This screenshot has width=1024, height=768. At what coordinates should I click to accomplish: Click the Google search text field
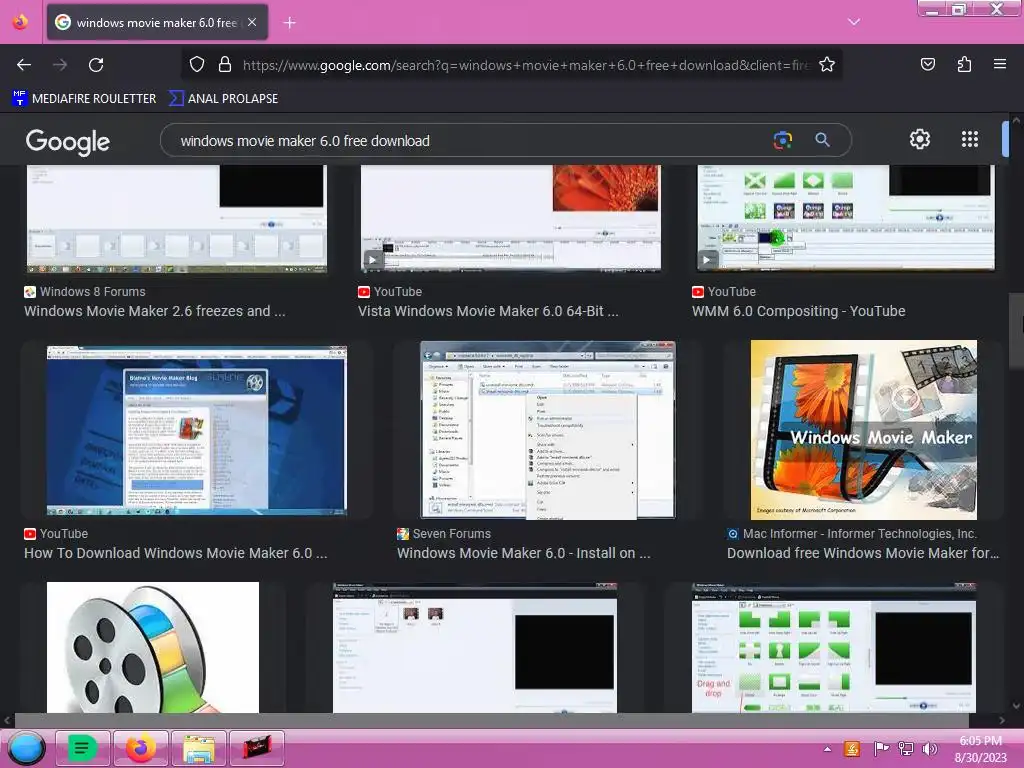tap(470, 140)
